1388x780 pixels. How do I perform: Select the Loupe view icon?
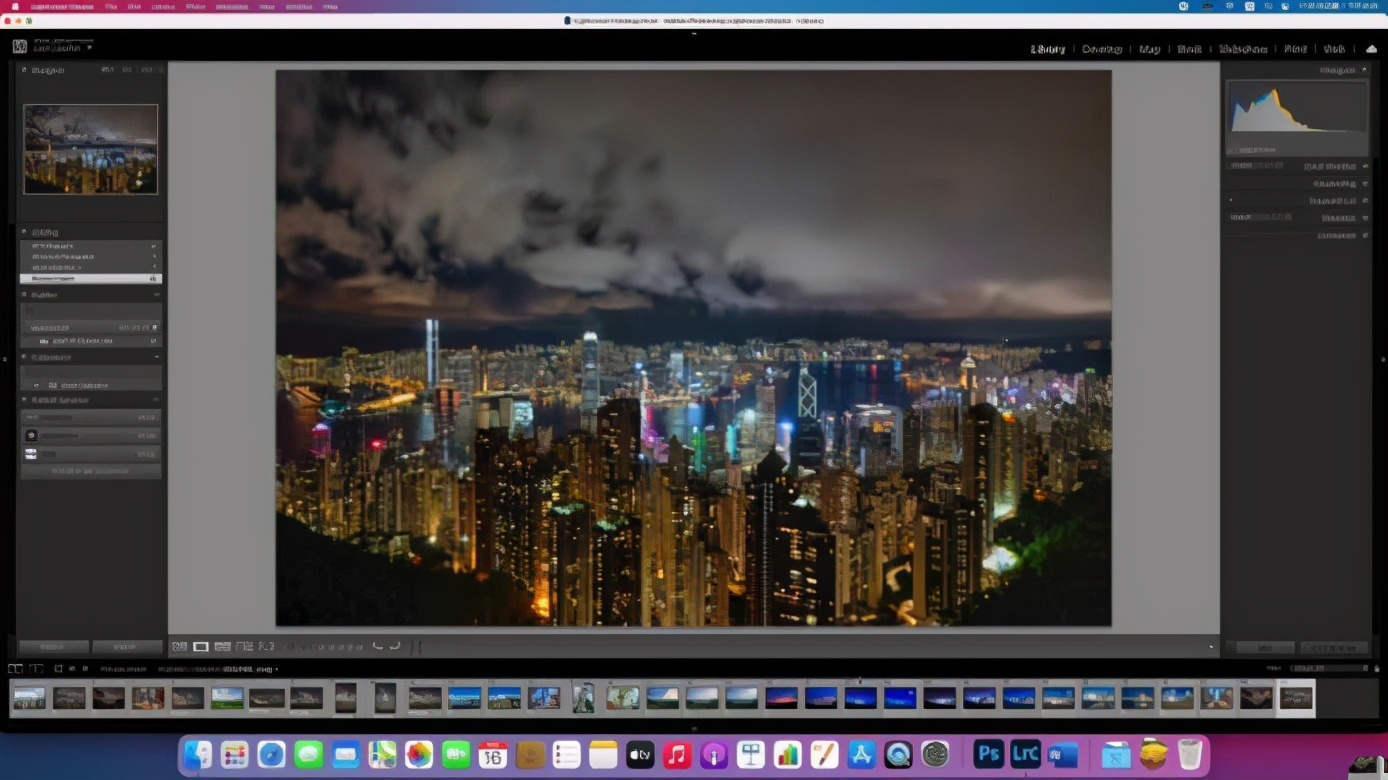[x=200, y=646]
